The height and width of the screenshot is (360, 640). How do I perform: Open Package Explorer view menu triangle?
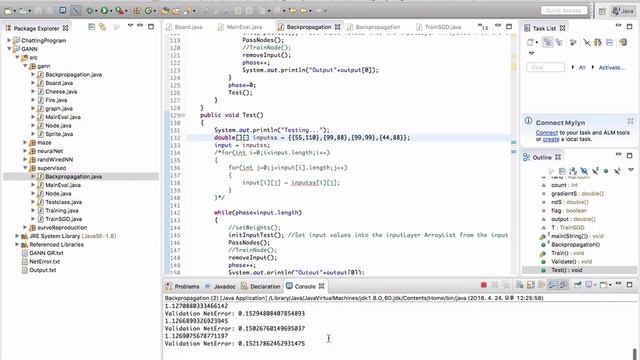coord(130,26)
